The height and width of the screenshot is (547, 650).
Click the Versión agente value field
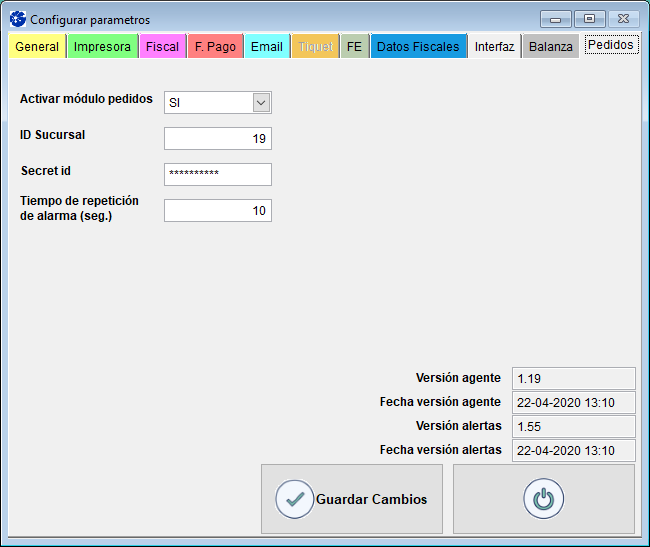click(573, 378)
